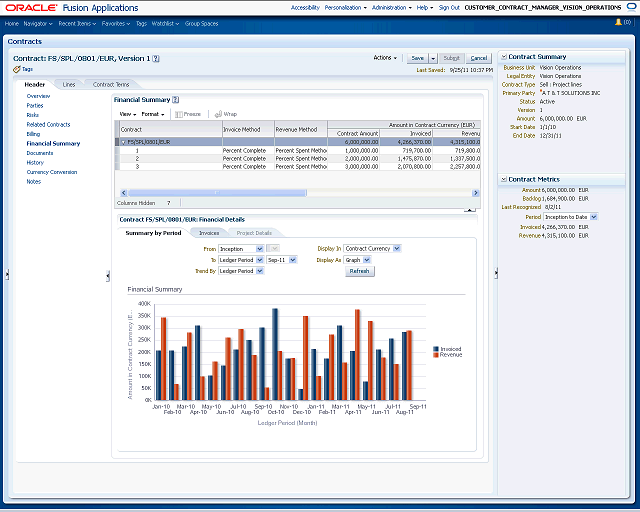This screenshot has width=640, height=512.
Task: Click the Freeze toolbar icon
Action: pos(178,114)
